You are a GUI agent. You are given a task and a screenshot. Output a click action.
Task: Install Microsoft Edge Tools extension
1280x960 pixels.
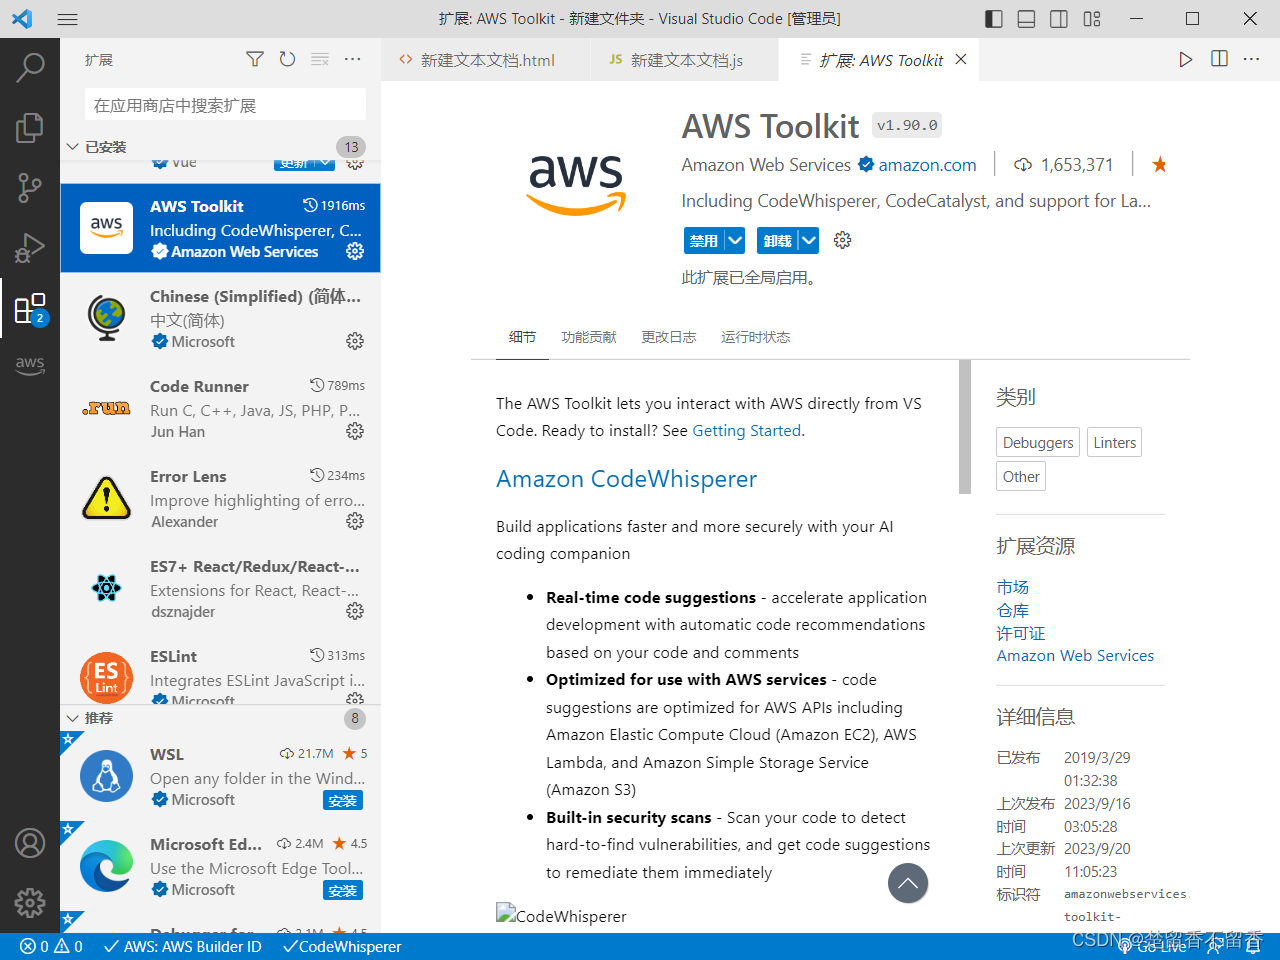tap(342, 890)
